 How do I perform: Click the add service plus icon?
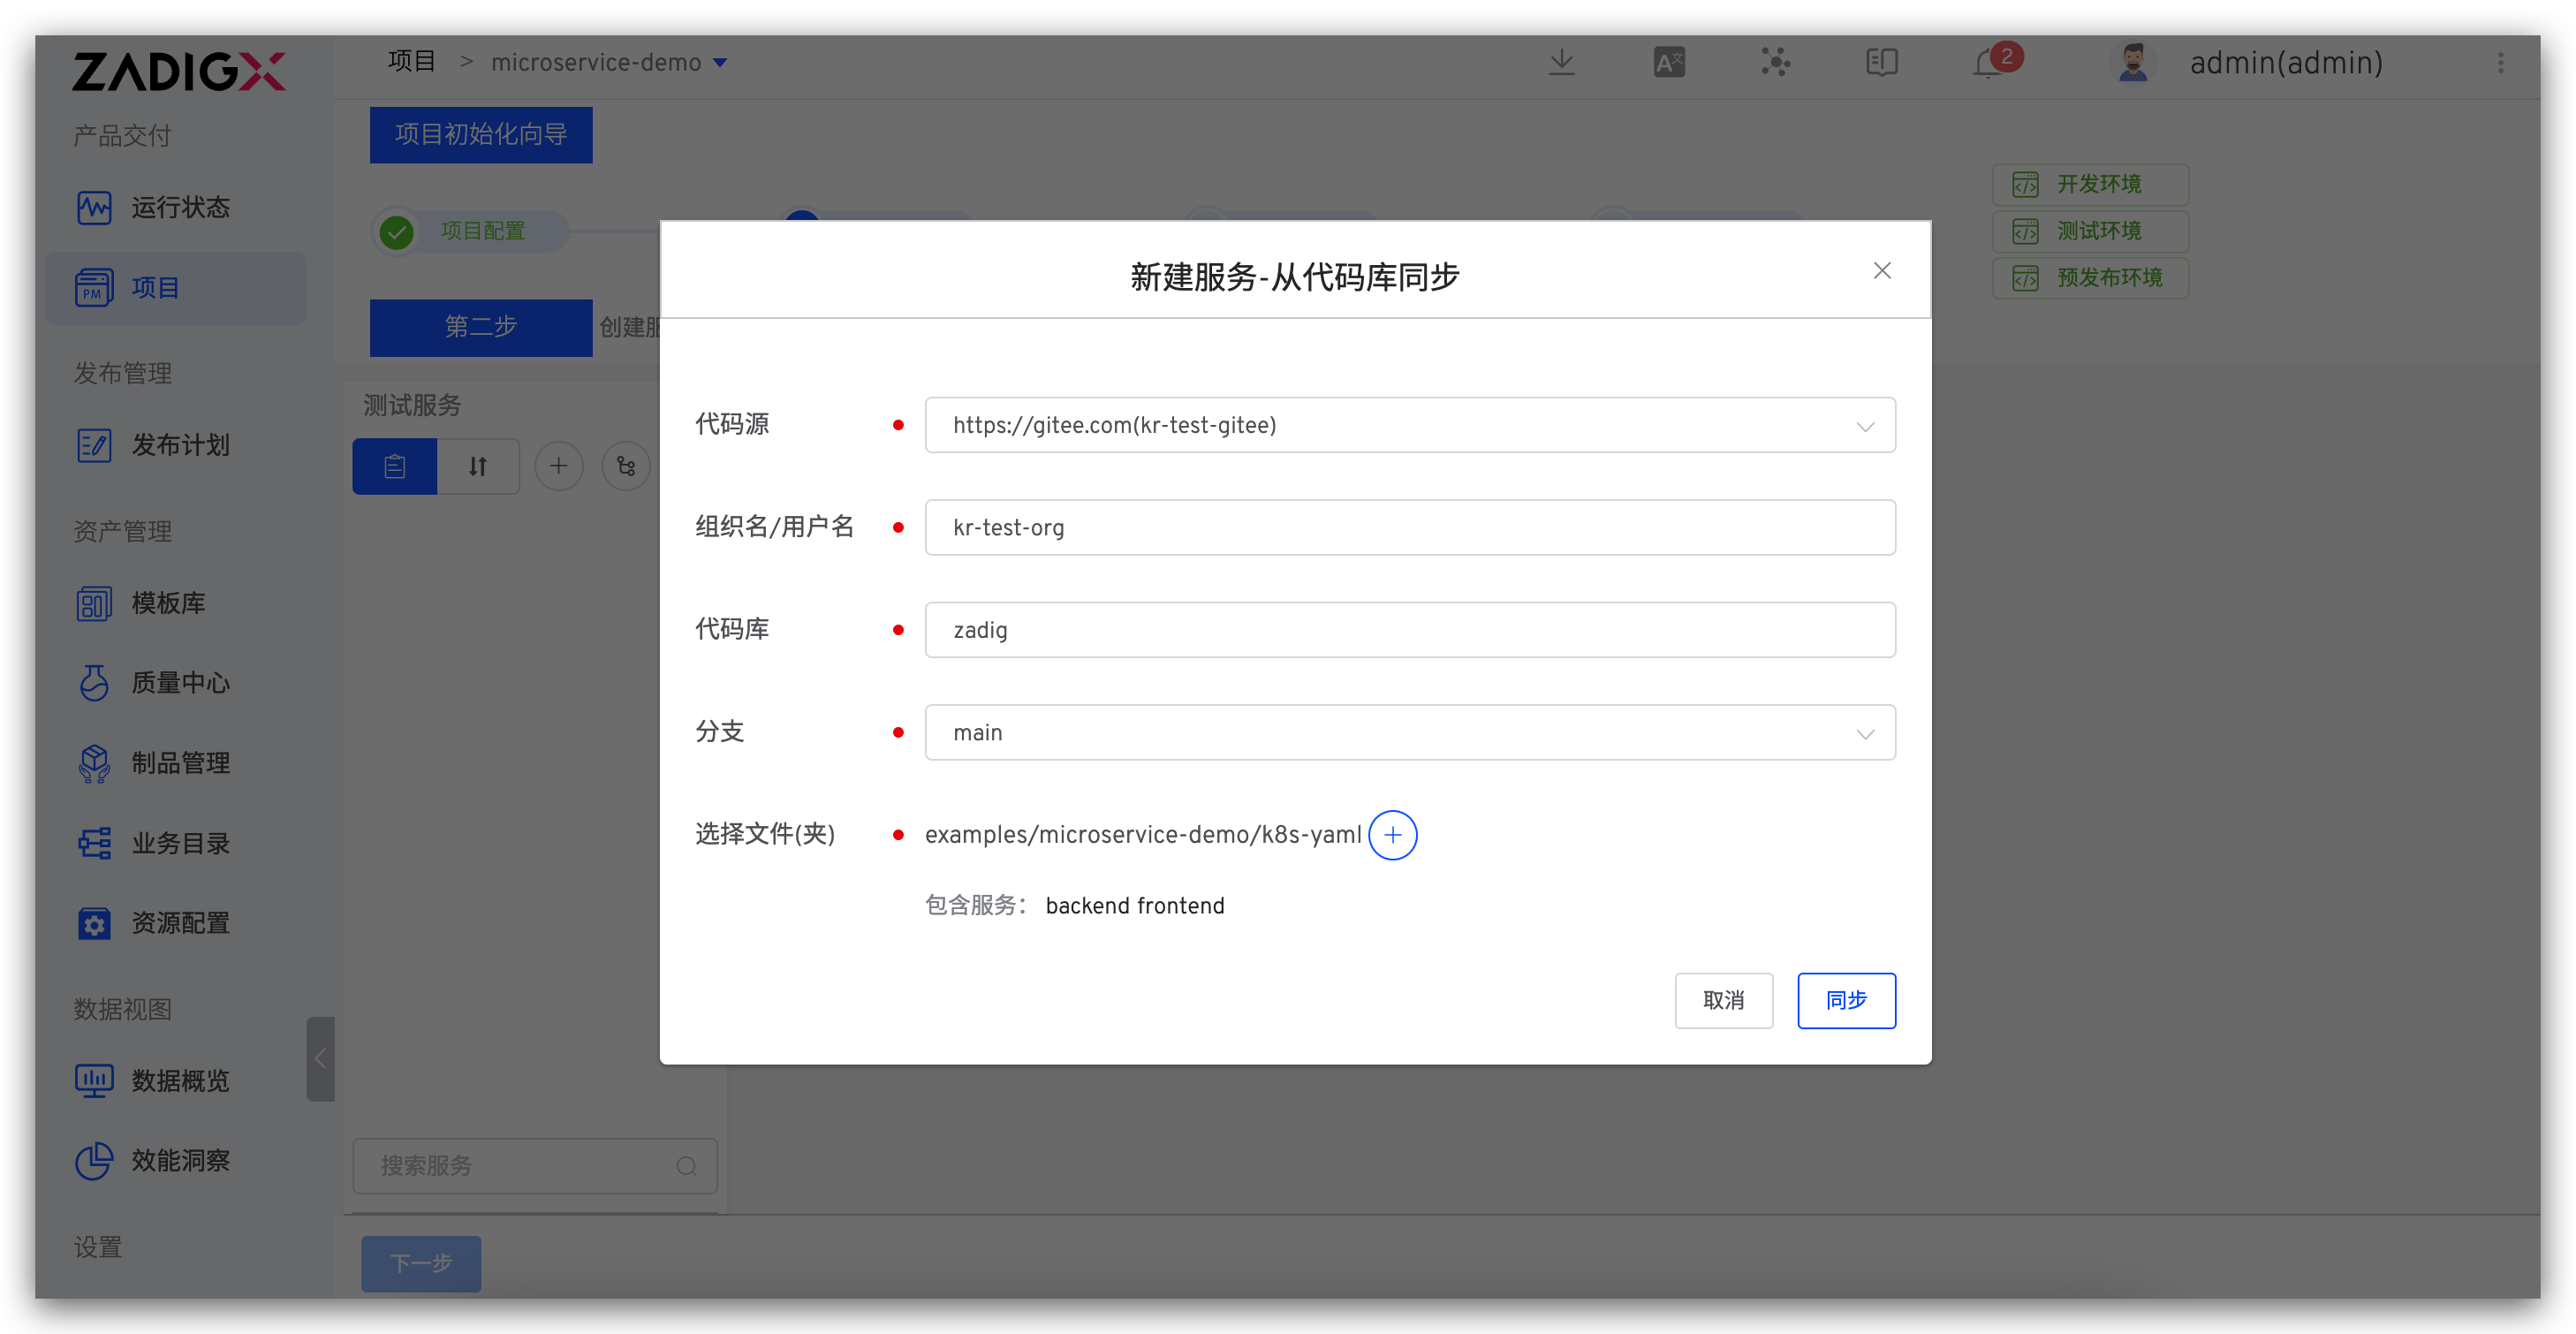click(x=559, y=466)
